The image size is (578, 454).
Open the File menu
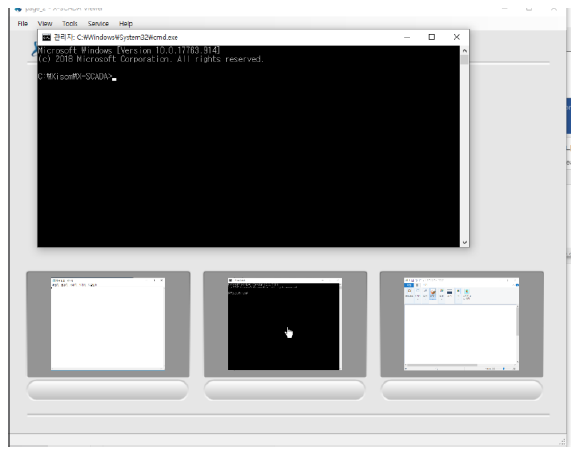tap(22, 24)
